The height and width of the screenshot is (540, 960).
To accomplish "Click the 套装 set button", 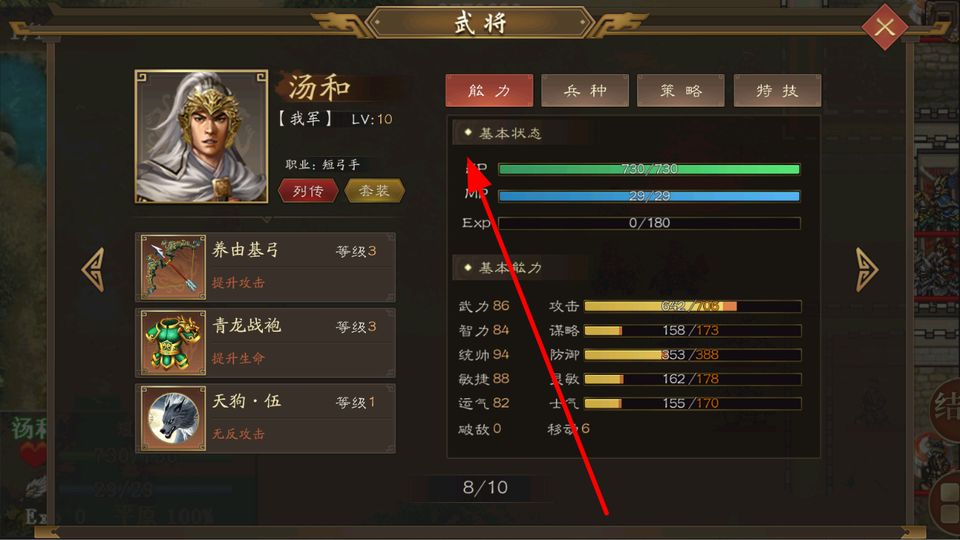I will pos(374,191).
